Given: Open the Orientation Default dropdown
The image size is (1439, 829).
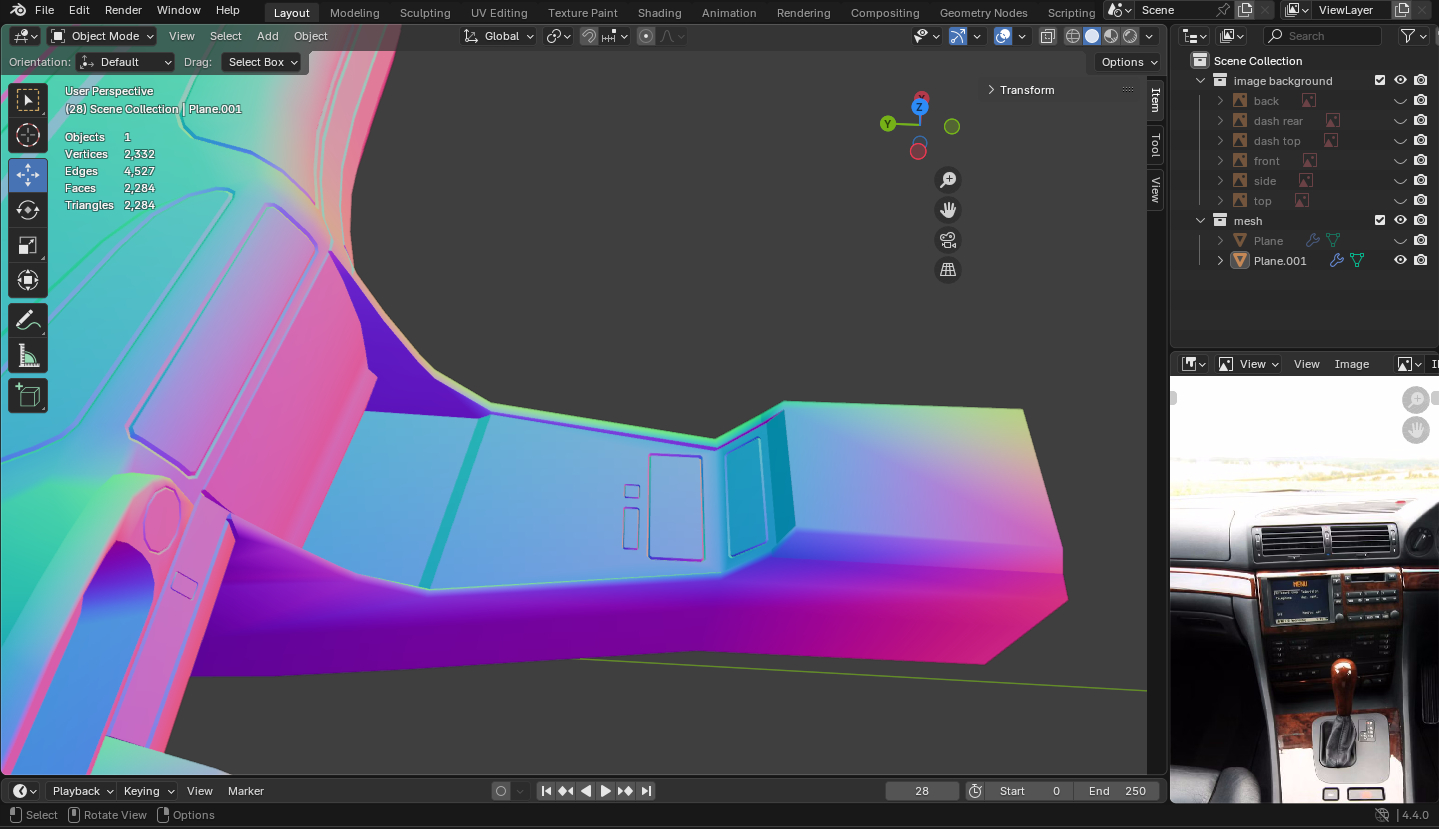Looking at the screenshot, I should [x=126, y=62].
